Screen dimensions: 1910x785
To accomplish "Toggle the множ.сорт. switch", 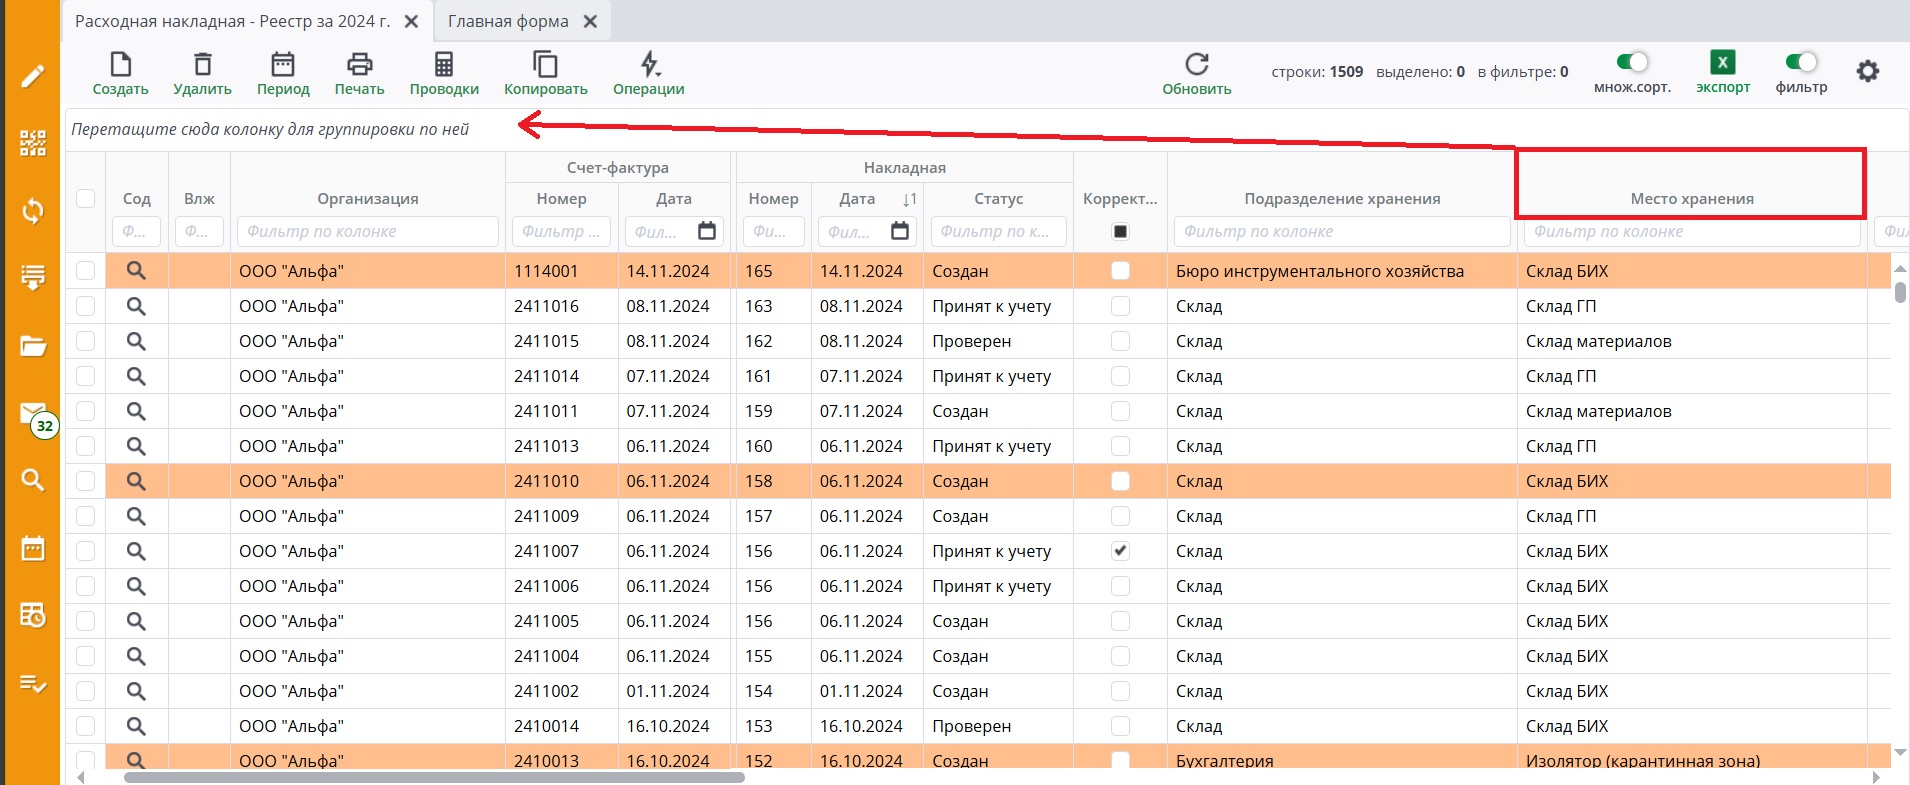I will coord(1632,63).
